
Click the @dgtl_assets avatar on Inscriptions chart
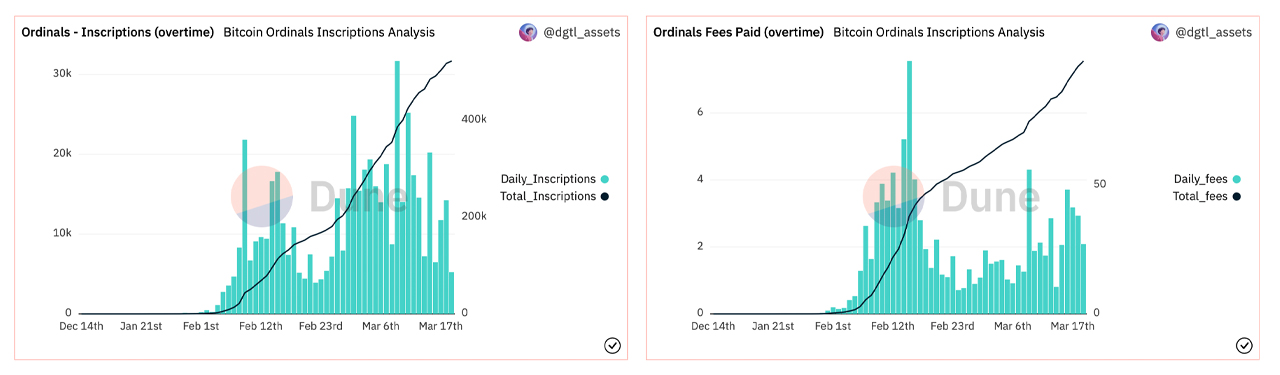[x=528, y=32]
